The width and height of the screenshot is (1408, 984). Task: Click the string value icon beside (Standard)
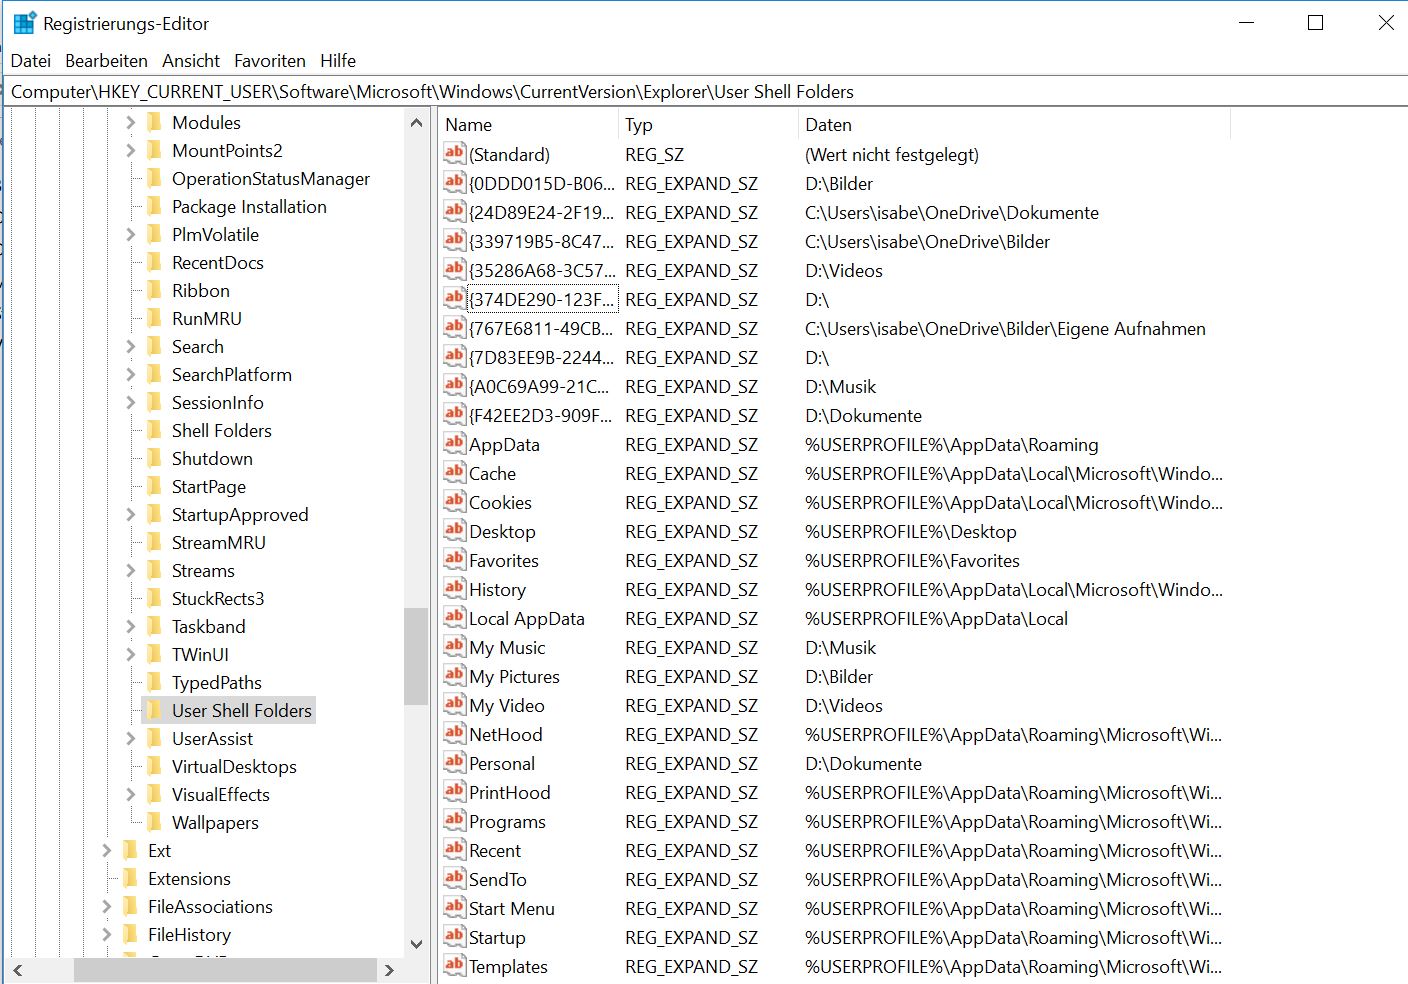click(455, 154)
